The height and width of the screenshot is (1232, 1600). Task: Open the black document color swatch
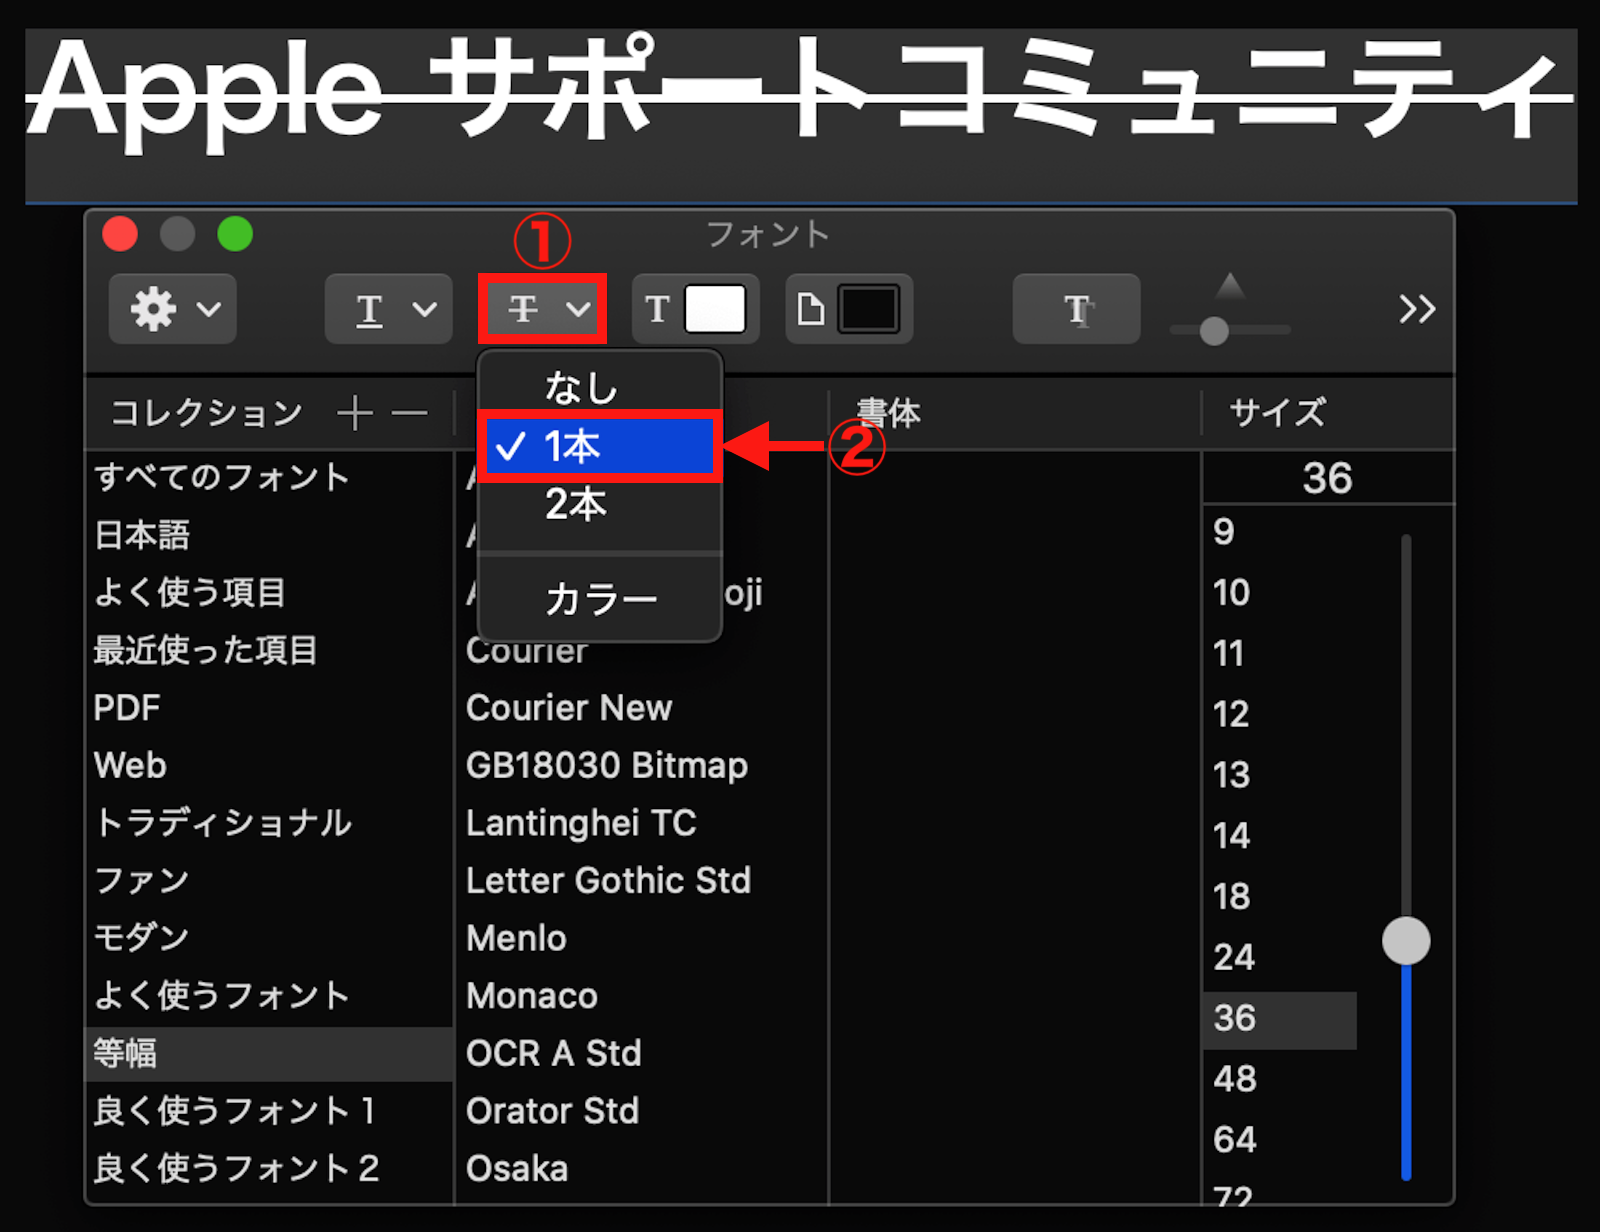tap(868, 309)
